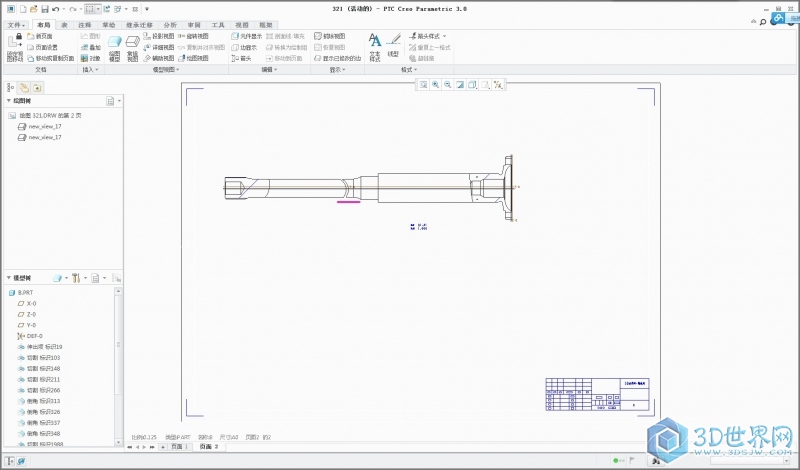
Task: Undo the last action
Action: [x=56, y=9]
